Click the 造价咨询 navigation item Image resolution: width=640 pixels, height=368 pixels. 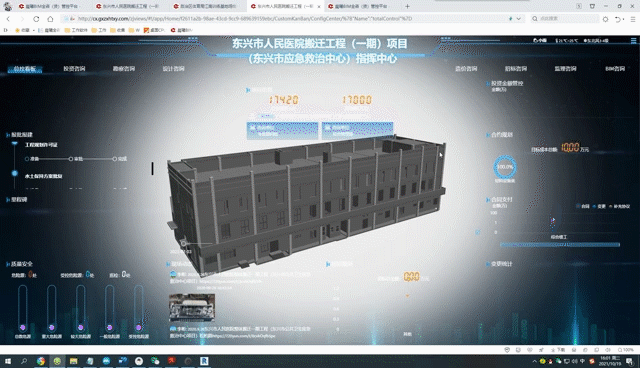466,69
